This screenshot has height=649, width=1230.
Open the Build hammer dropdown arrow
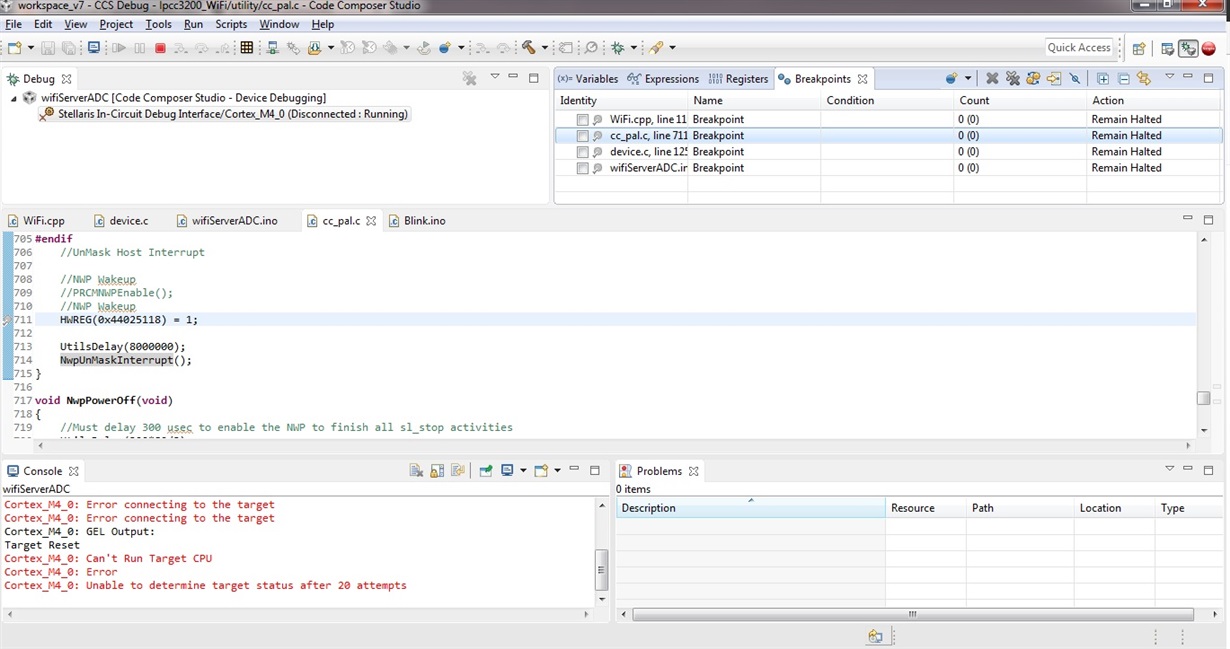[x=544, y=48]
